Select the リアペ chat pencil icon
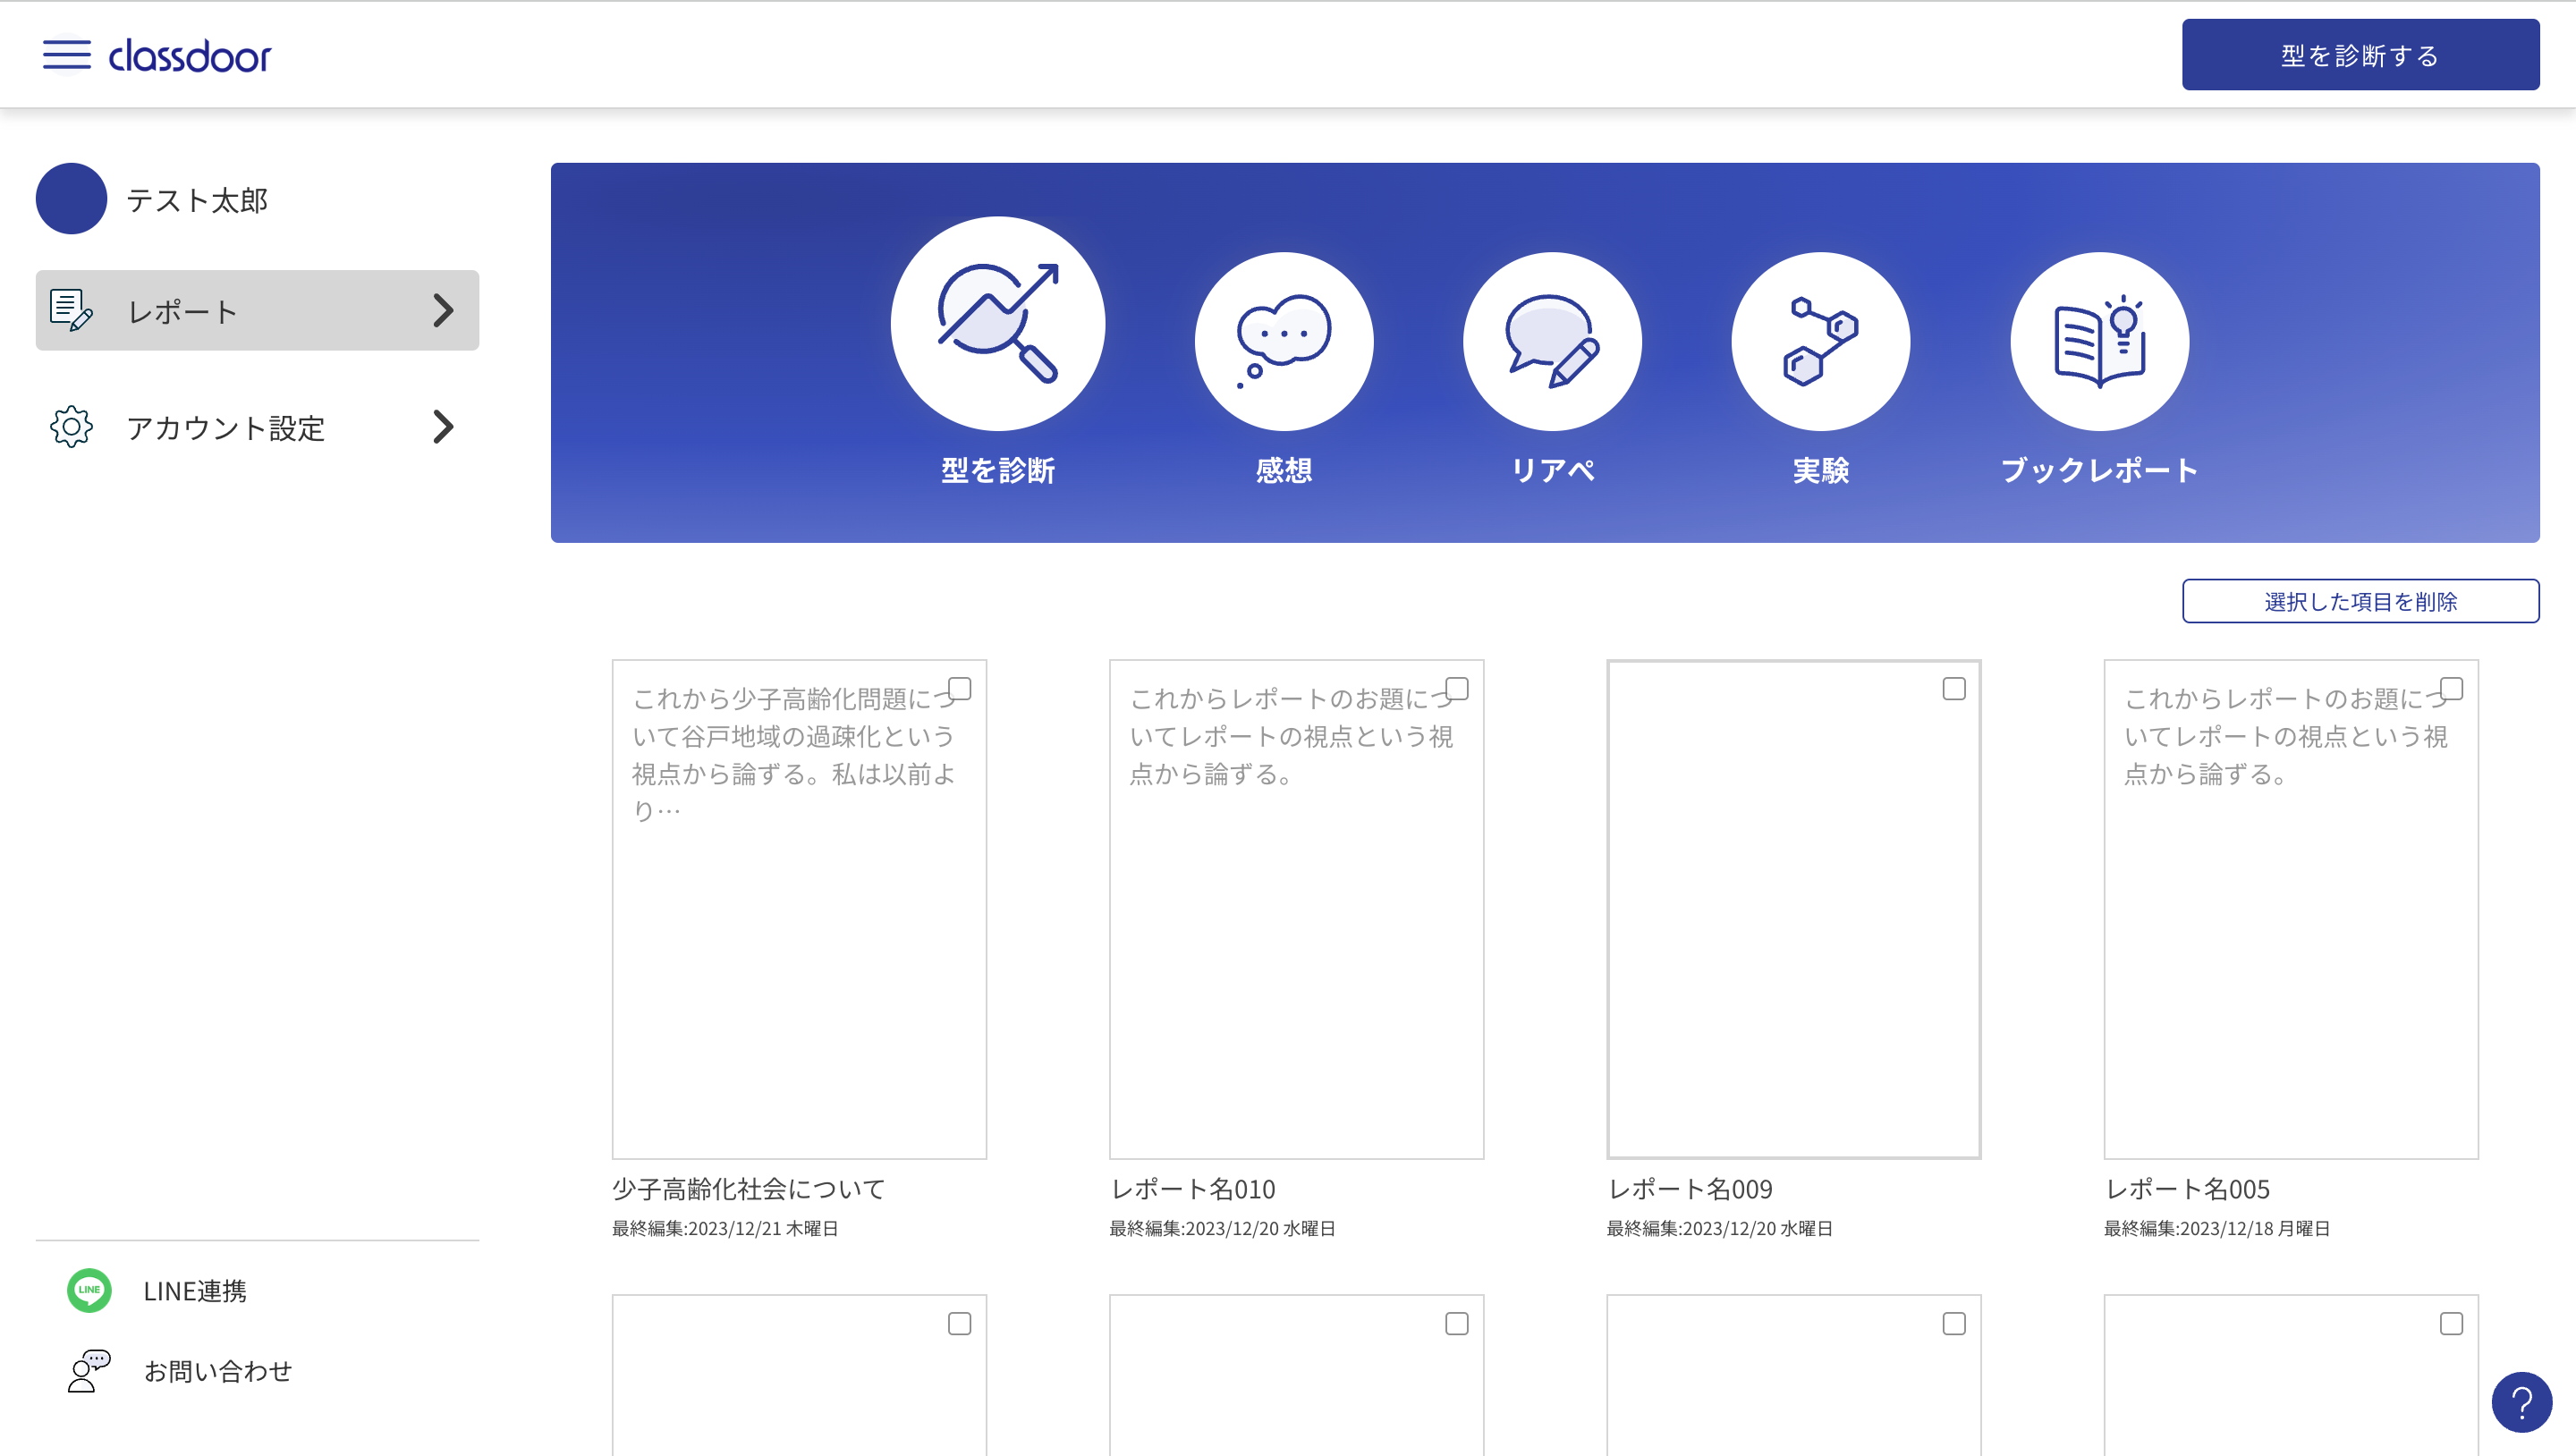The height and width of the screenshot is (1456, 2576). 1551,341
